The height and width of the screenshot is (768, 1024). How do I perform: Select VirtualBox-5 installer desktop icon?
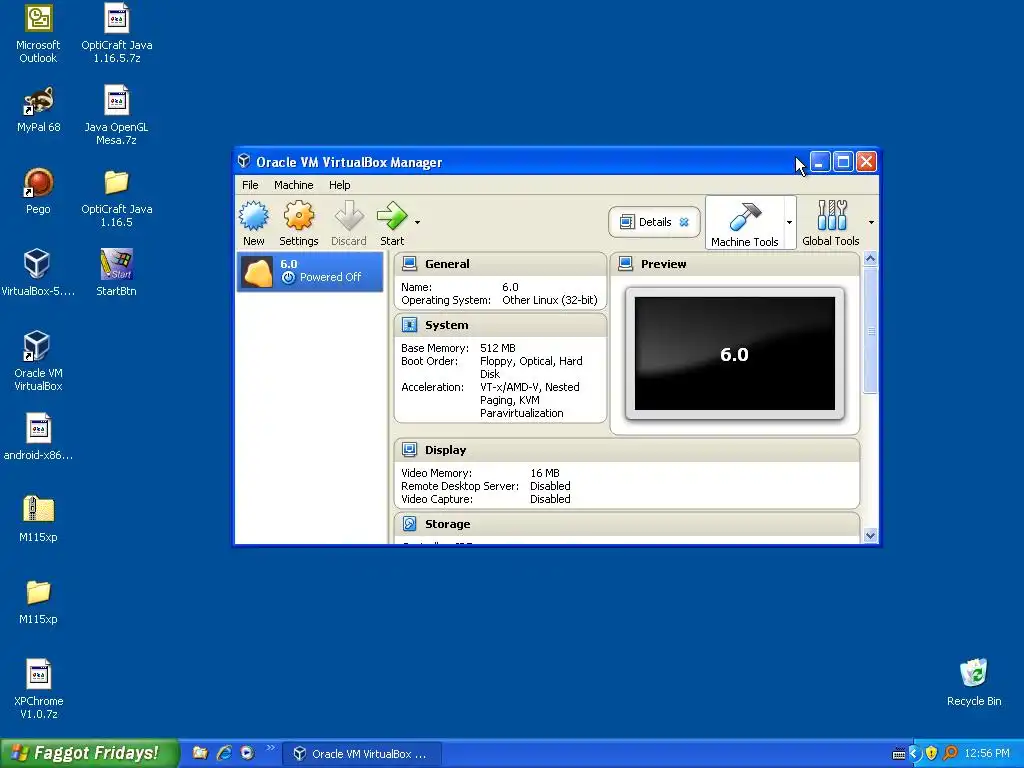click(38, 274)
